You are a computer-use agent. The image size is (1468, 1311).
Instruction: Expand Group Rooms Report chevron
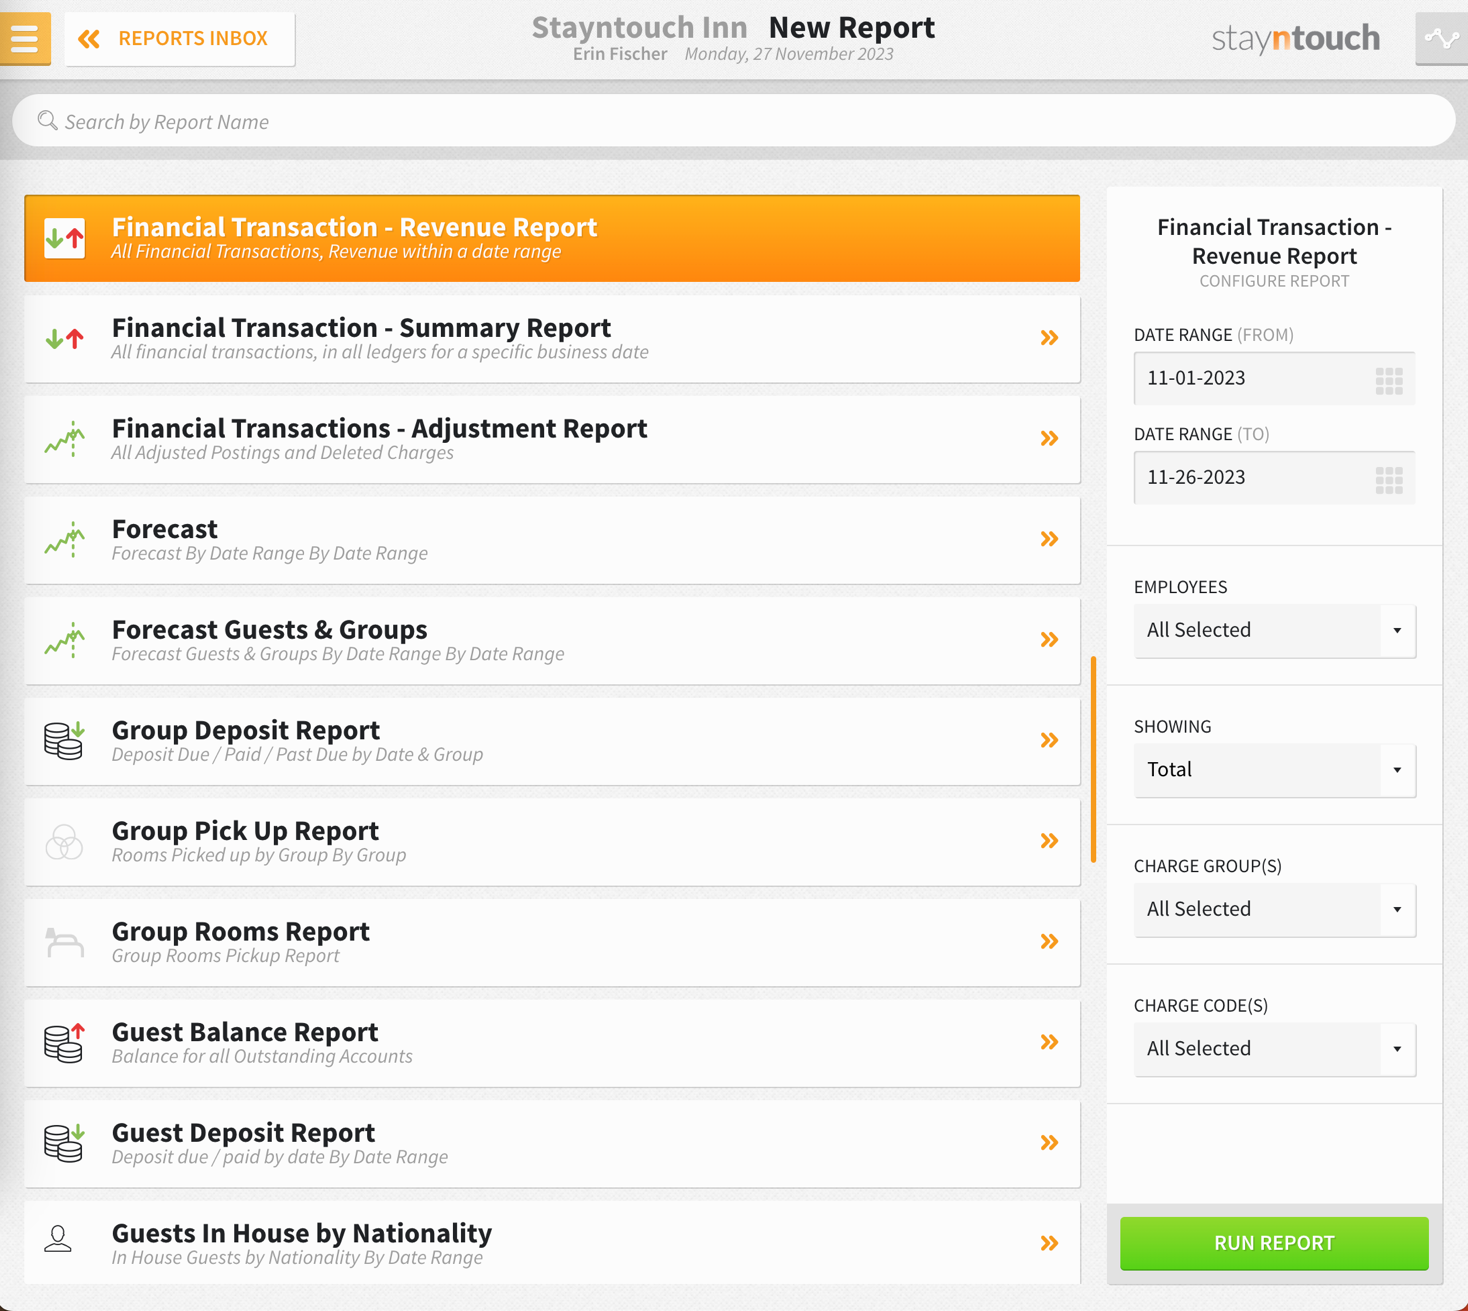coord(1049,942)
